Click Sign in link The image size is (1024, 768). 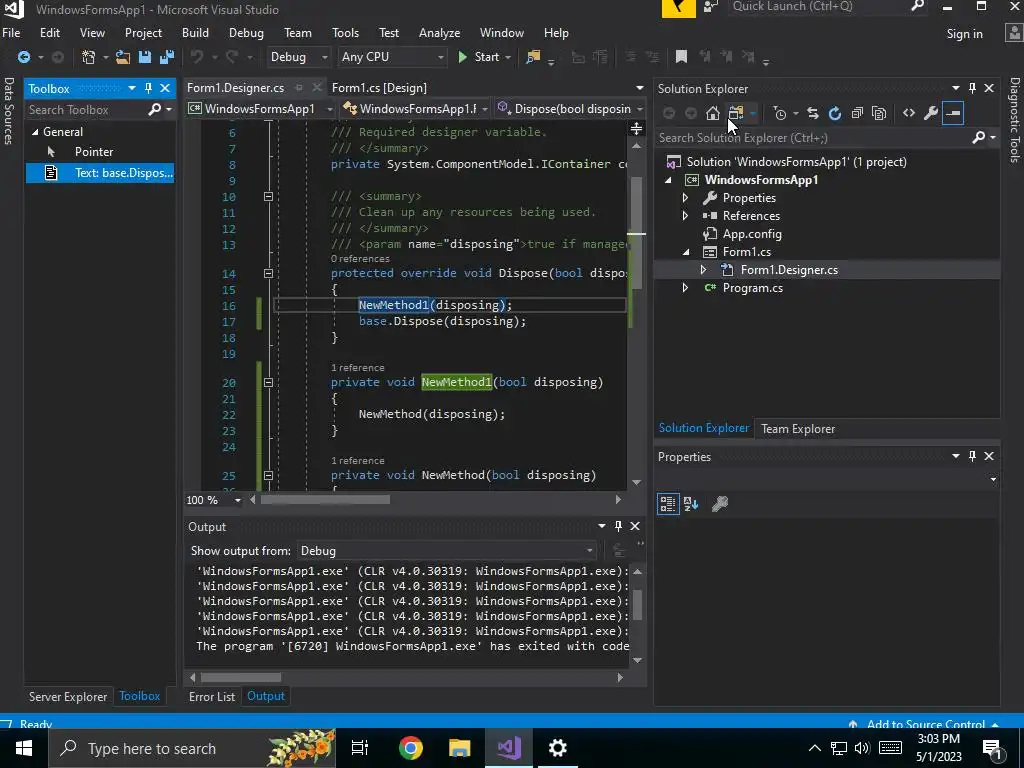pyautogui.click(x=964, y=34)
